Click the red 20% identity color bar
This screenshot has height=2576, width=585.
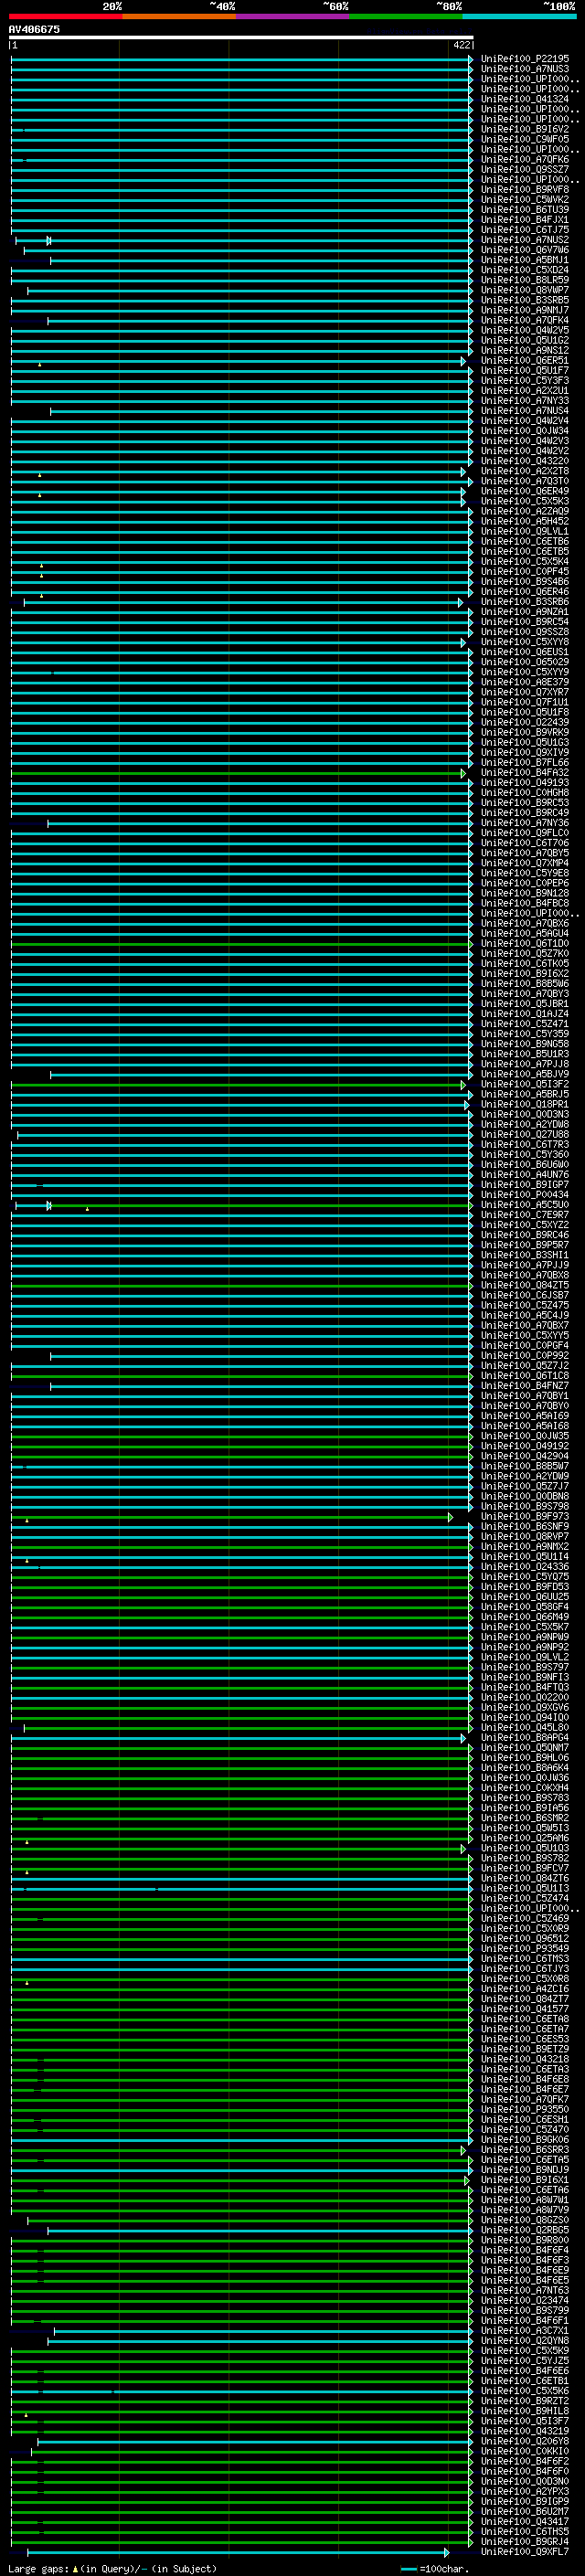pos(65,16)
